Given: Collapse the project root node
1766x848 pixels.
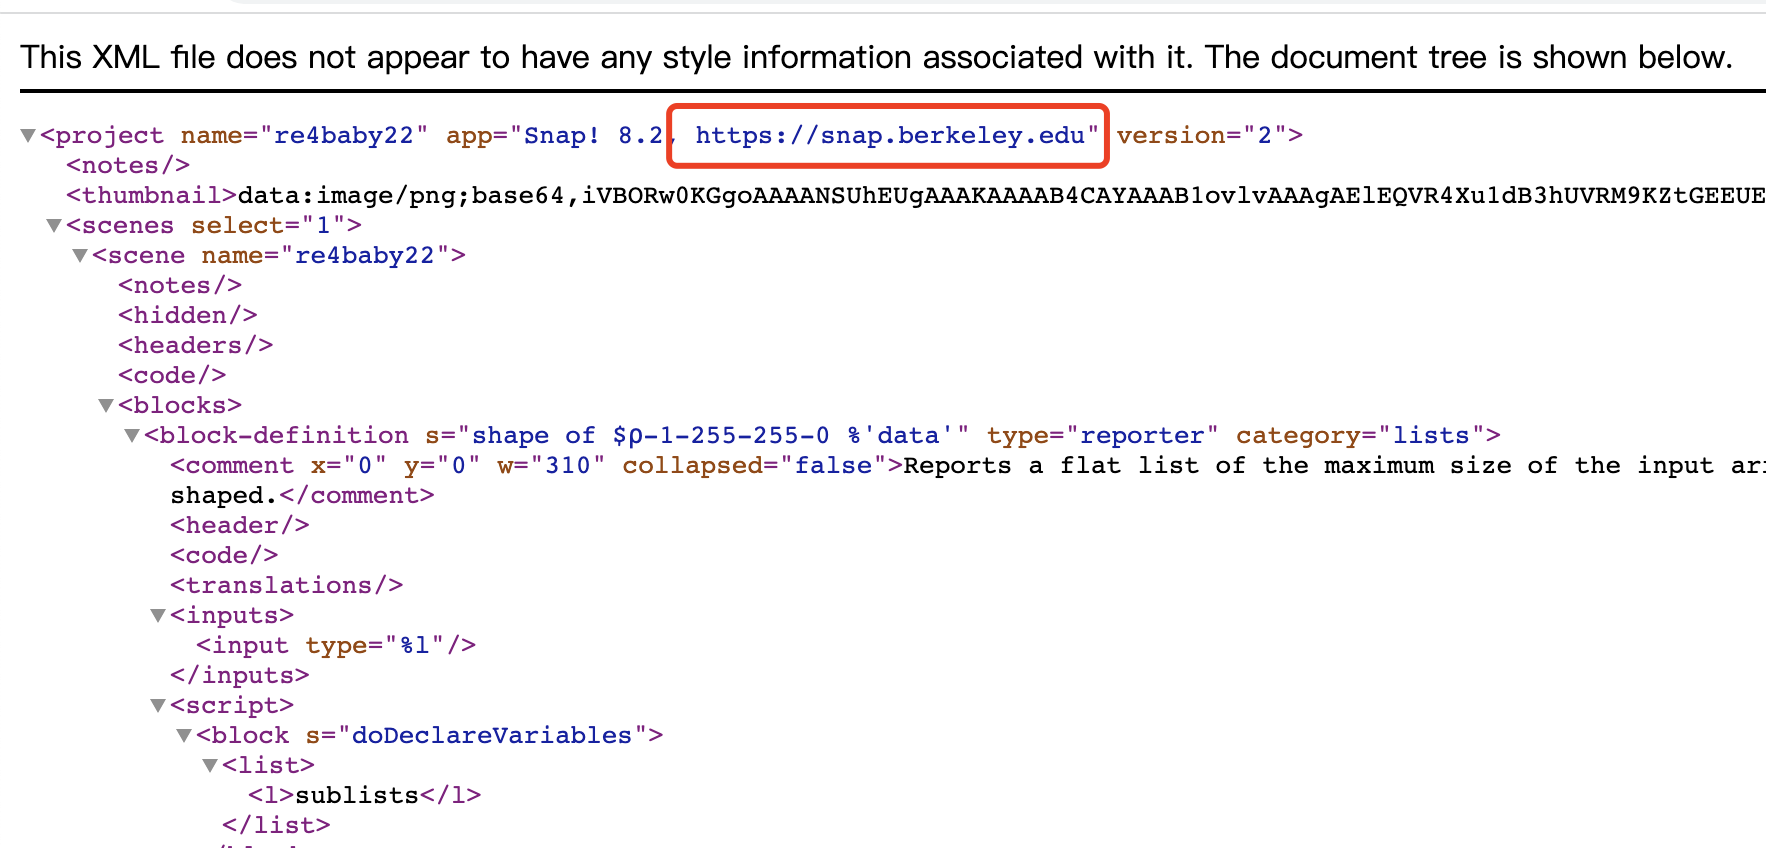Looking at the screenshot, I should [28, 136].
